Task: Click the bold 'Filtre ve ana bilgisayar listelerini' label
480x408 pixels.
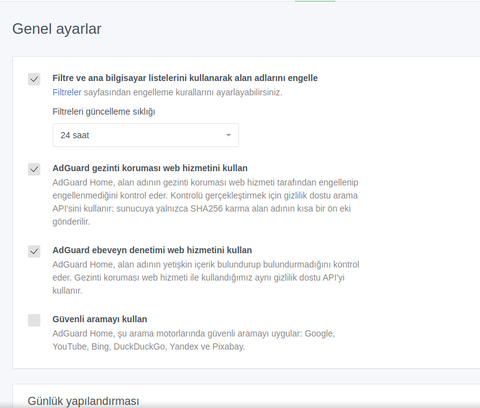Action: [x=185, y=78]
